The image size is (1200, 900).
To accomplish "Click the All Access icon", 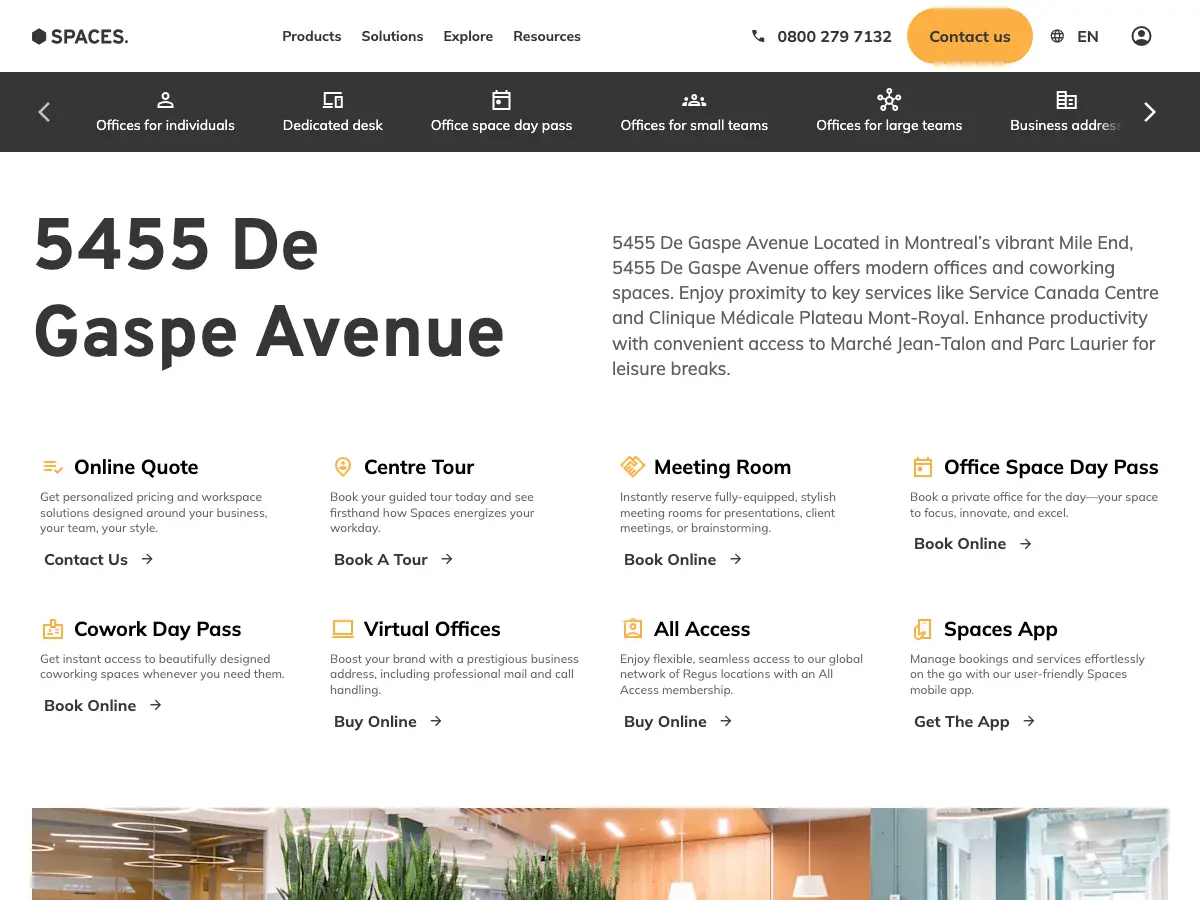I will pos(633,629).
